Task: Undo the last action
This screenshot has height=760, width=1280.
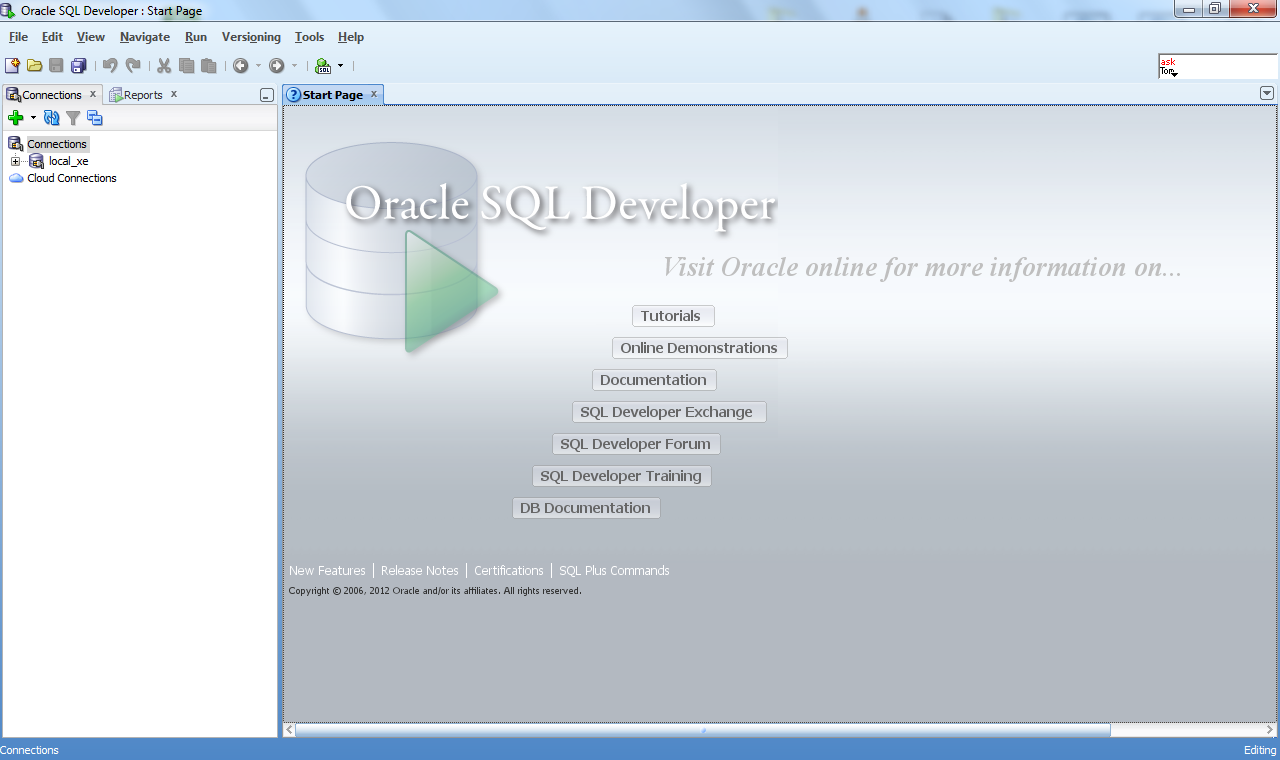Action: 110,66
